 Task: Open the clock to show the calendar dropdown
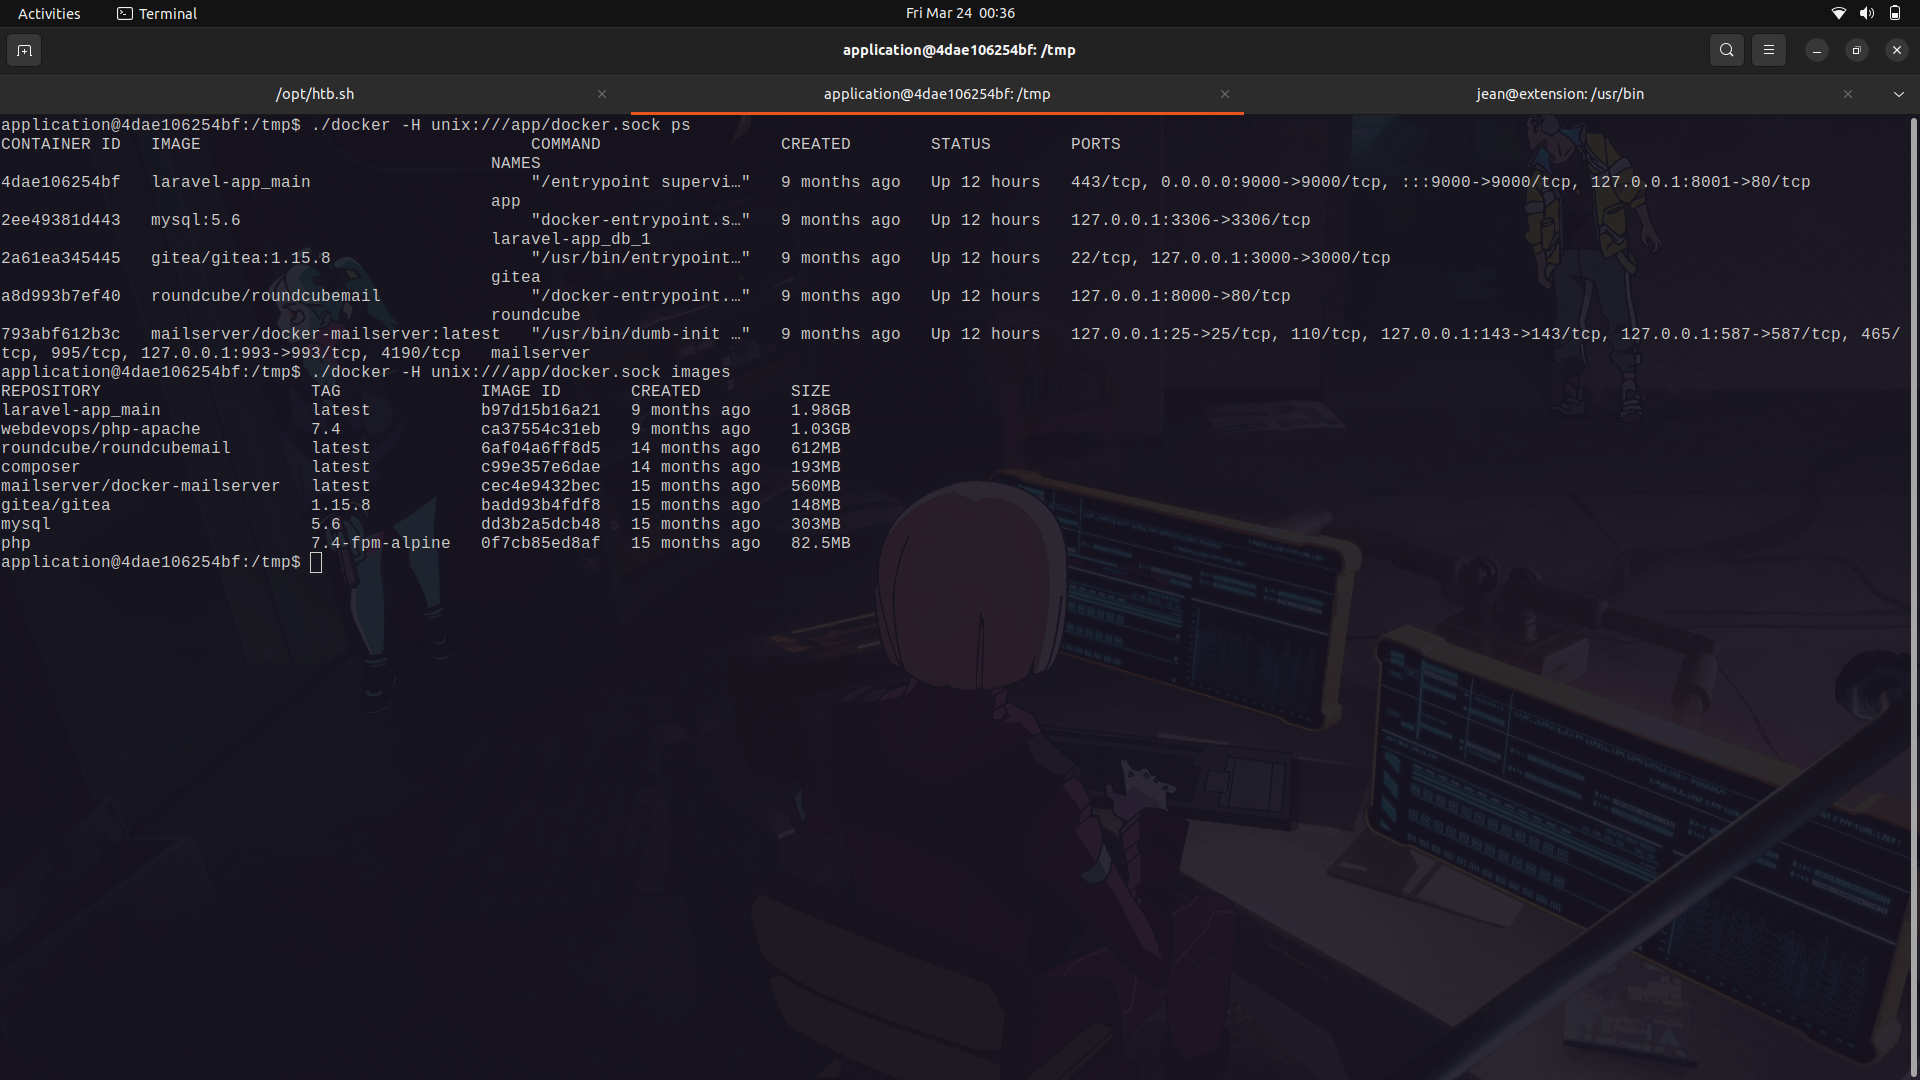click(x=960, y=13)
